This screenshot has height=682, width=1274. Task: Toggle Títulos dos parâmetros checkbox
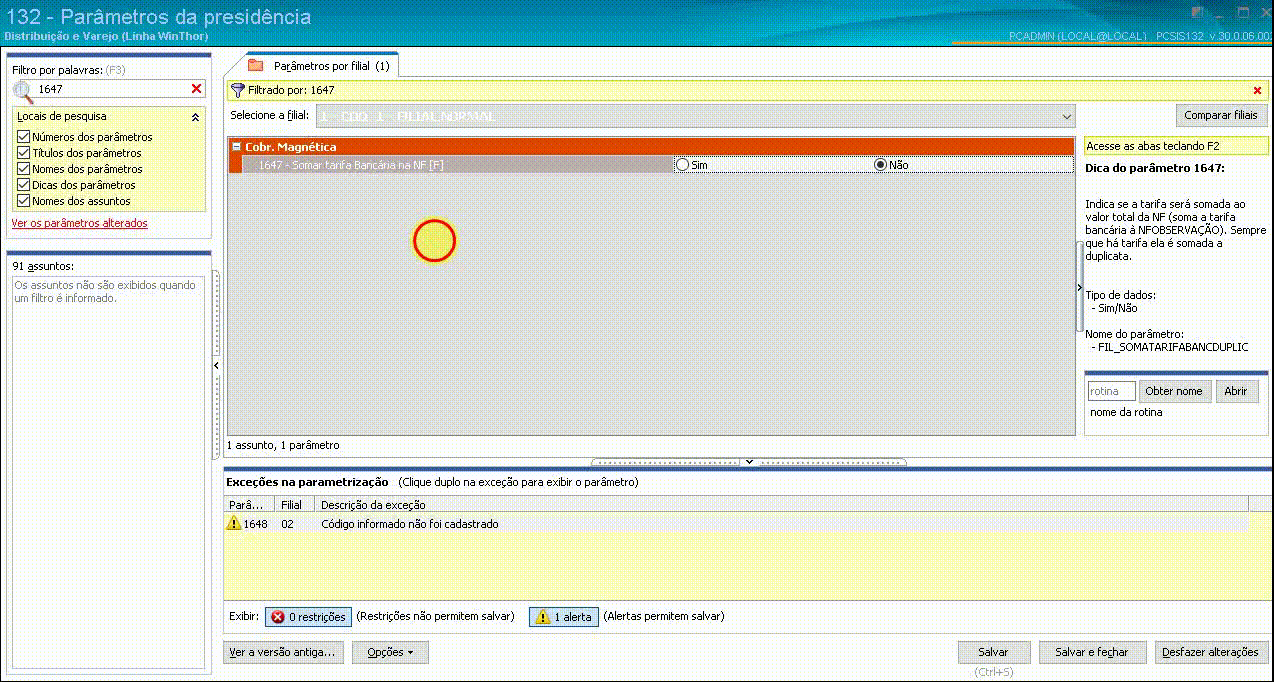point(24,153)
